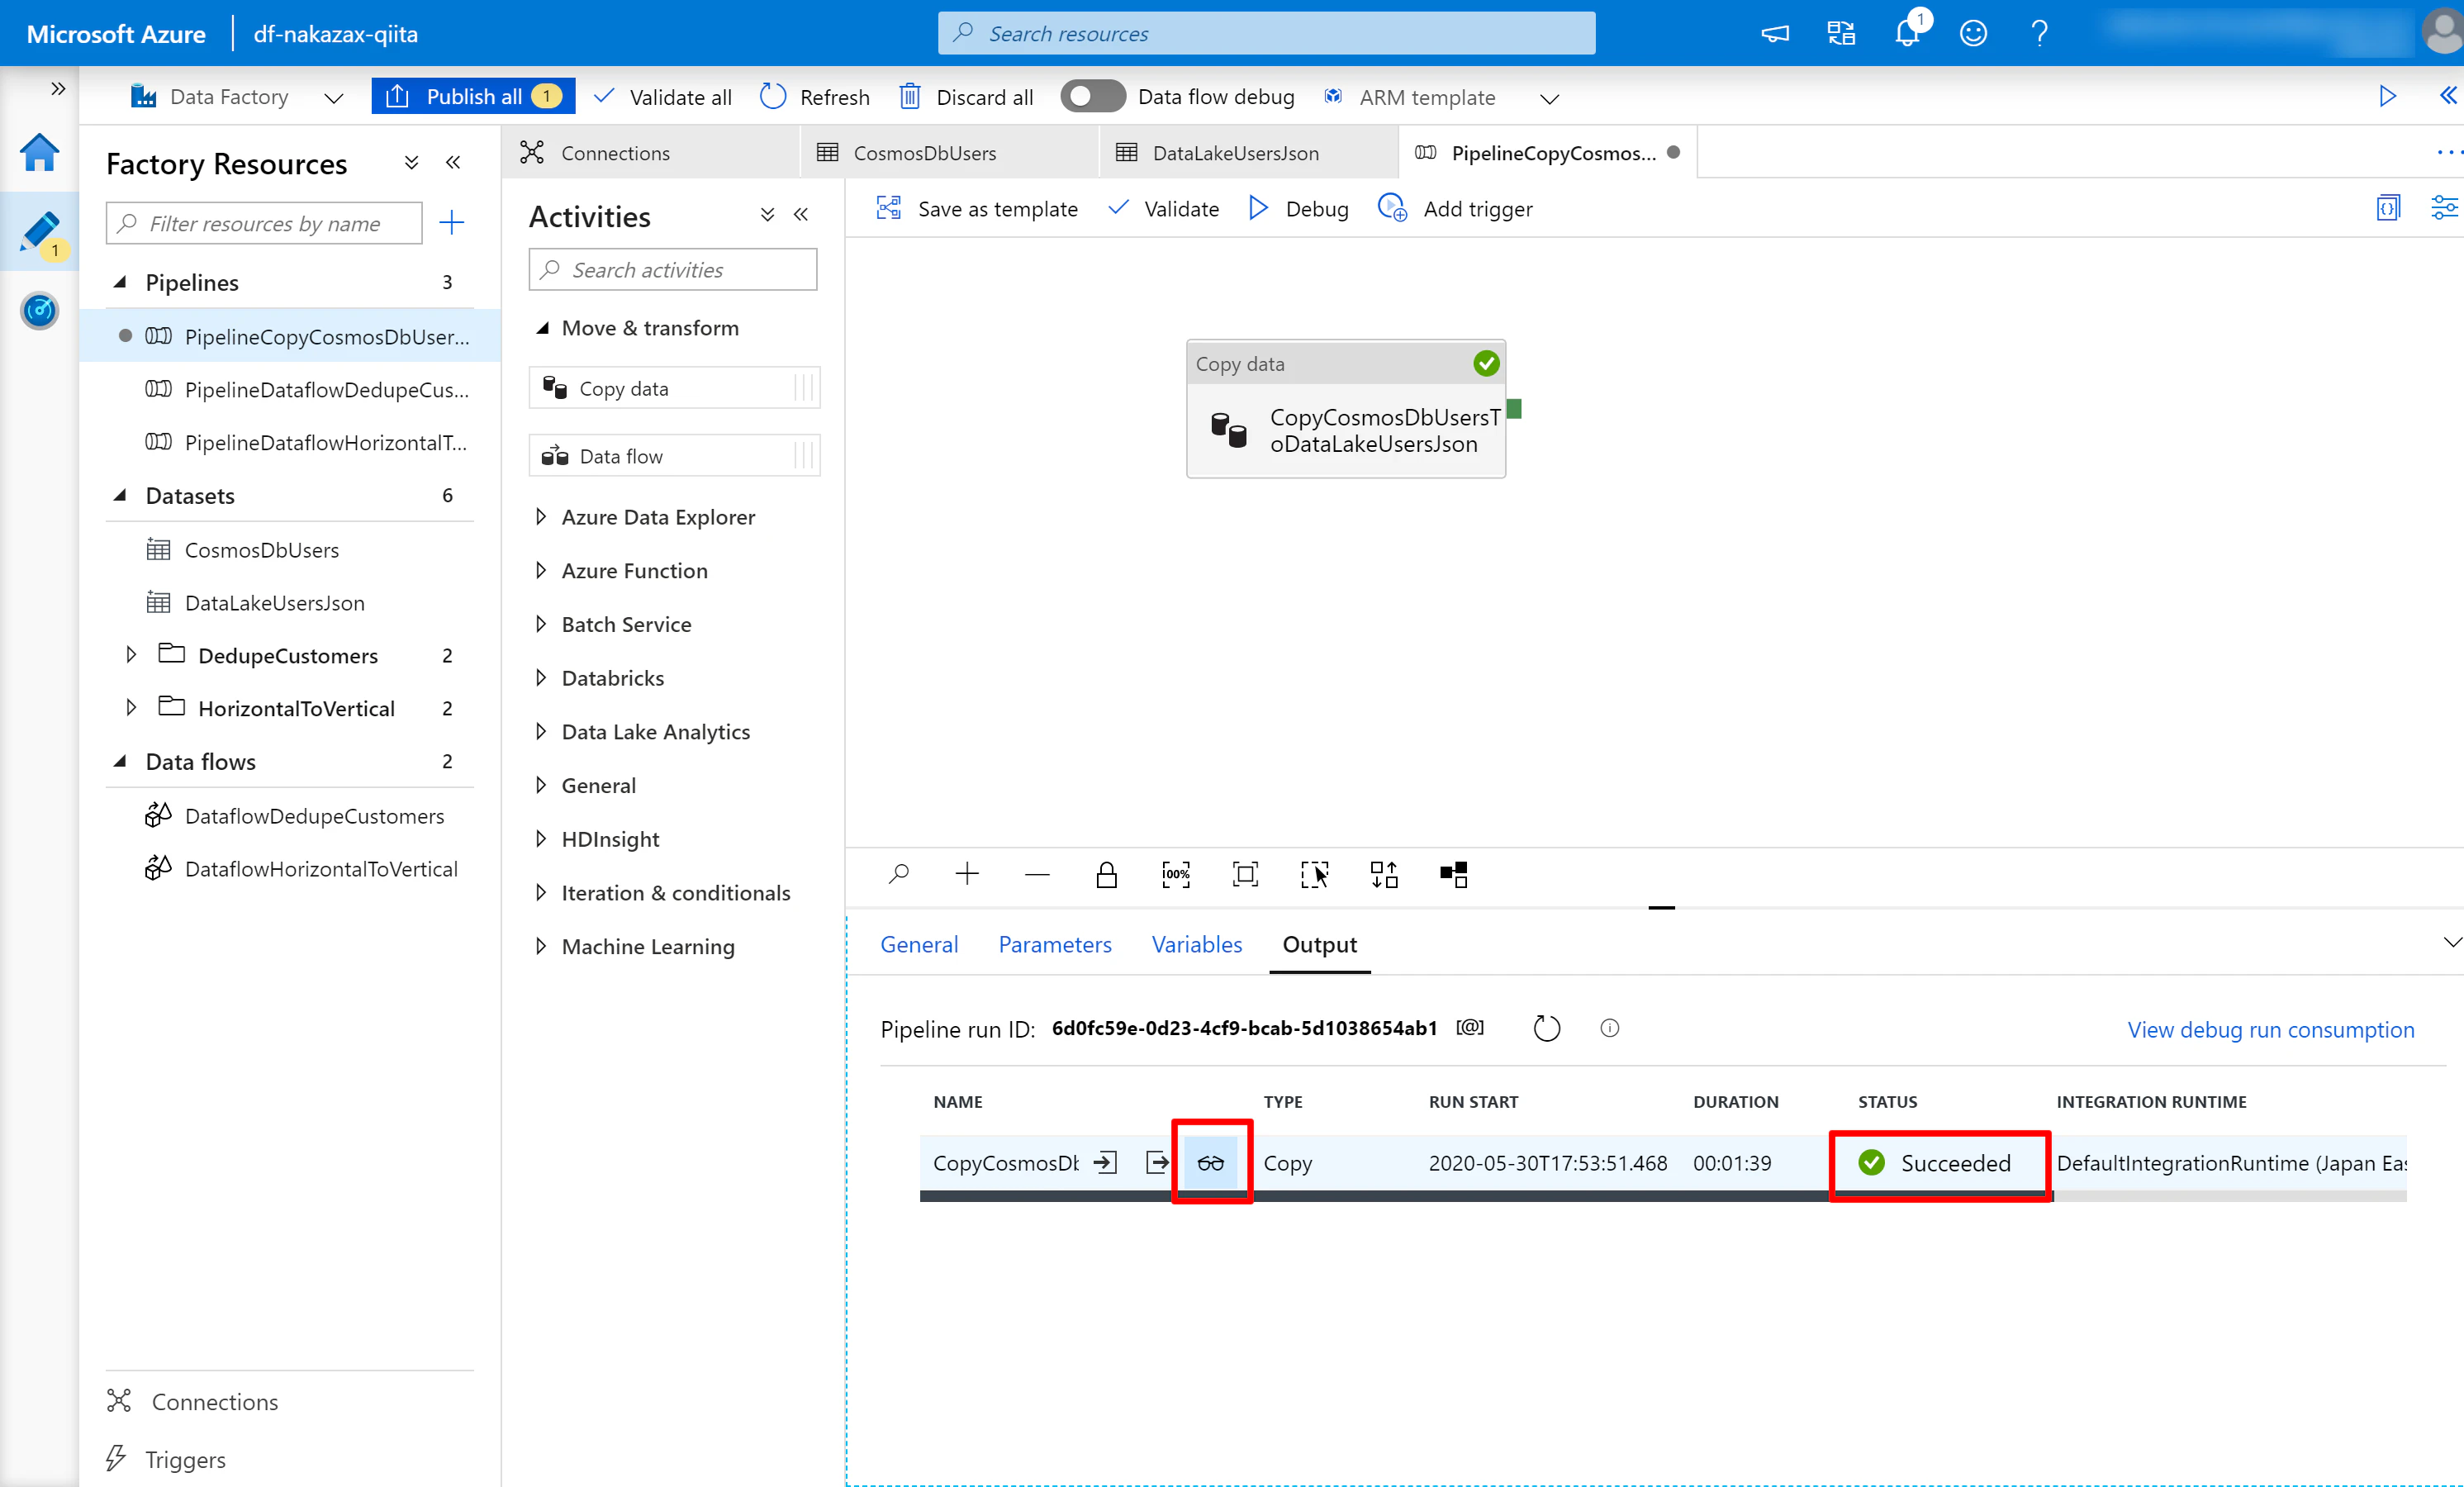The width and height of the screenshot is (2464, 1487).
Task: Open the directory switch icon in header
Action: pyautogui.click(x=1841, y=34)
